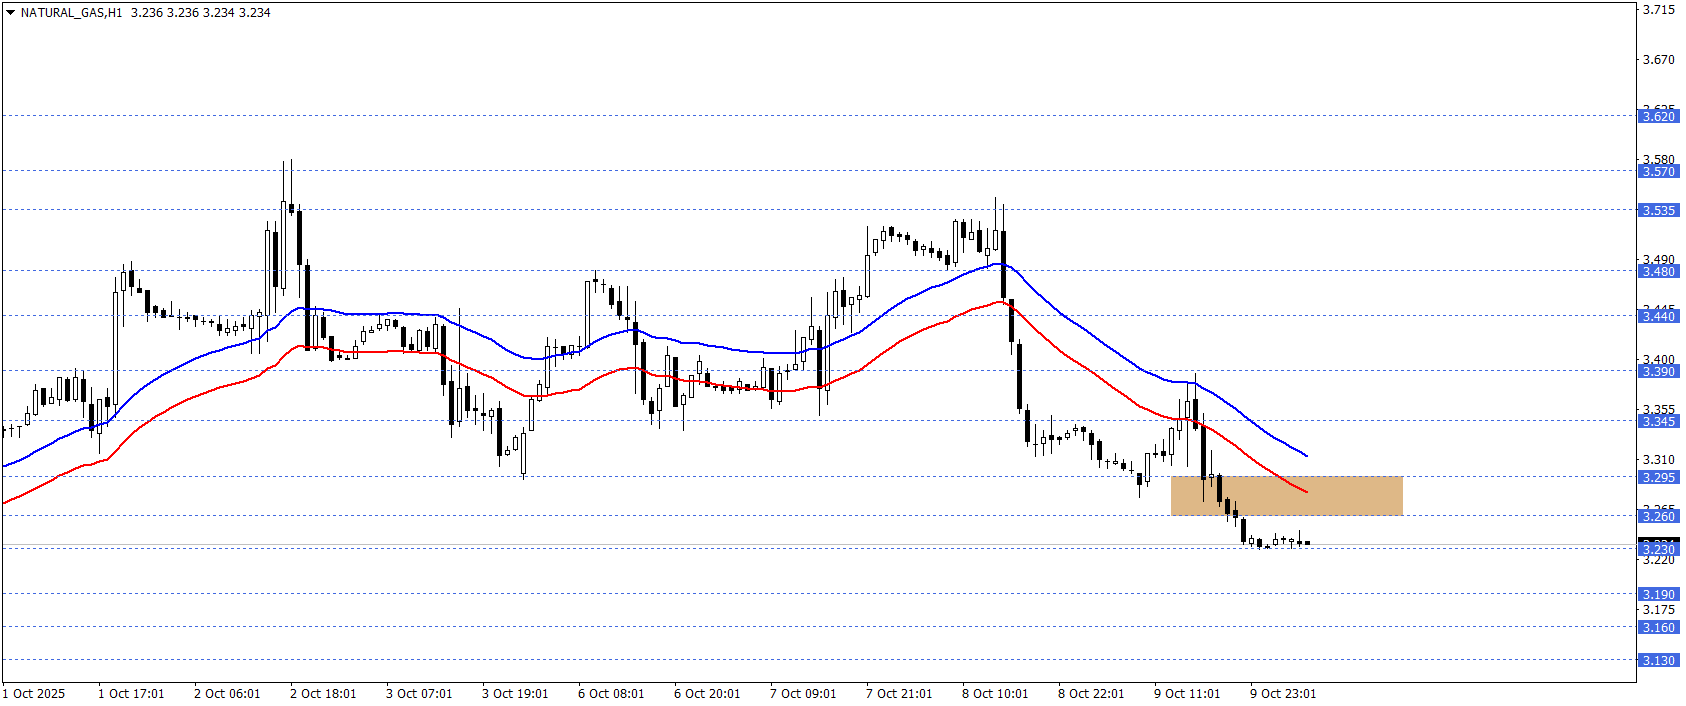Click the NATURAL_GAS,H1 chart title text
Image resolution: width=1686 pixels, height=706 pixels.
pos(71,13)
